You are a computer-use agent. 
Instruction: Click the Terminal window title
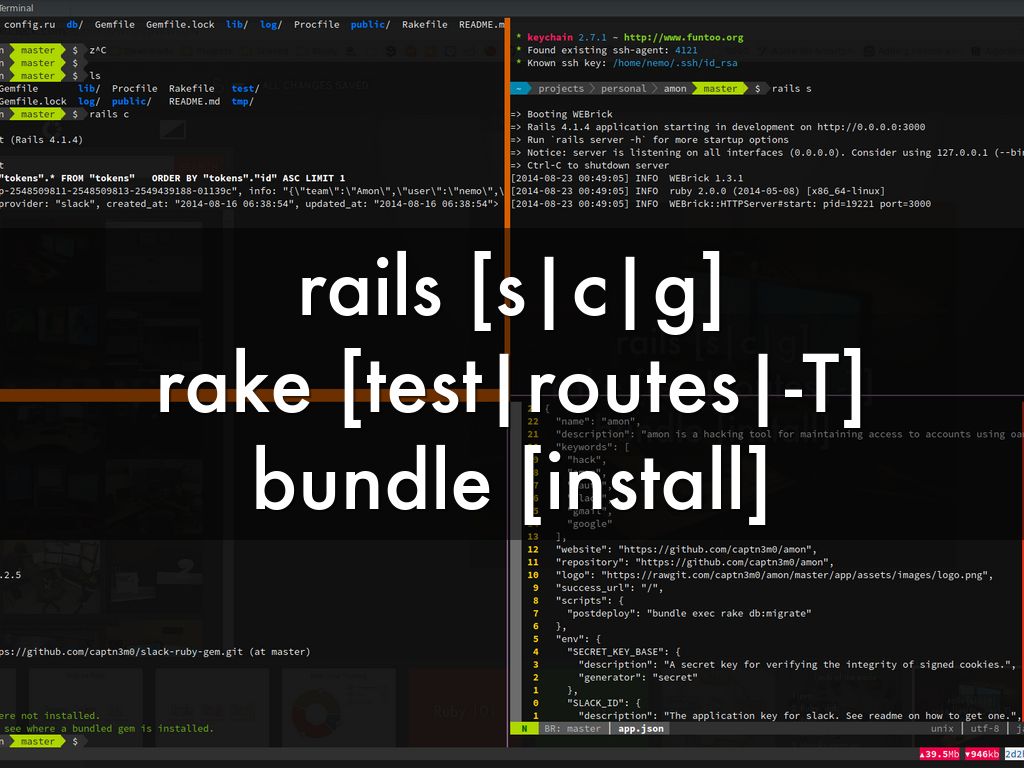click(x=18, y=7)
